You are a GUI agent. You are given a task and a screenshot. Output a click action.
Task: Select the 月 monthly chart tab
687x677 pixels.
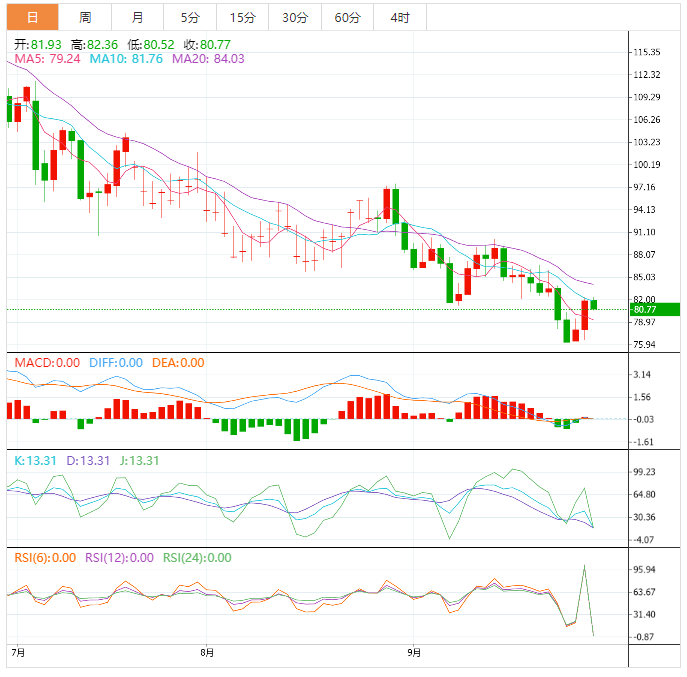pos(137,17)
